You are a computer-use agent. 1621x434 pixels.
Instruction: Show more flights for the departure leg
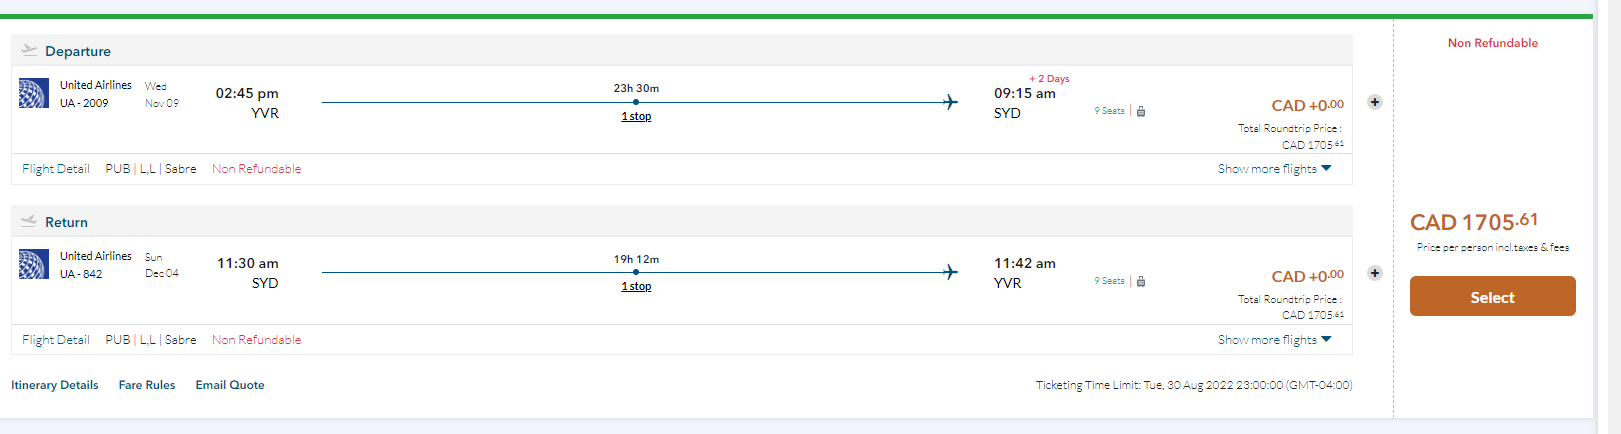[x=1274, y=169]
